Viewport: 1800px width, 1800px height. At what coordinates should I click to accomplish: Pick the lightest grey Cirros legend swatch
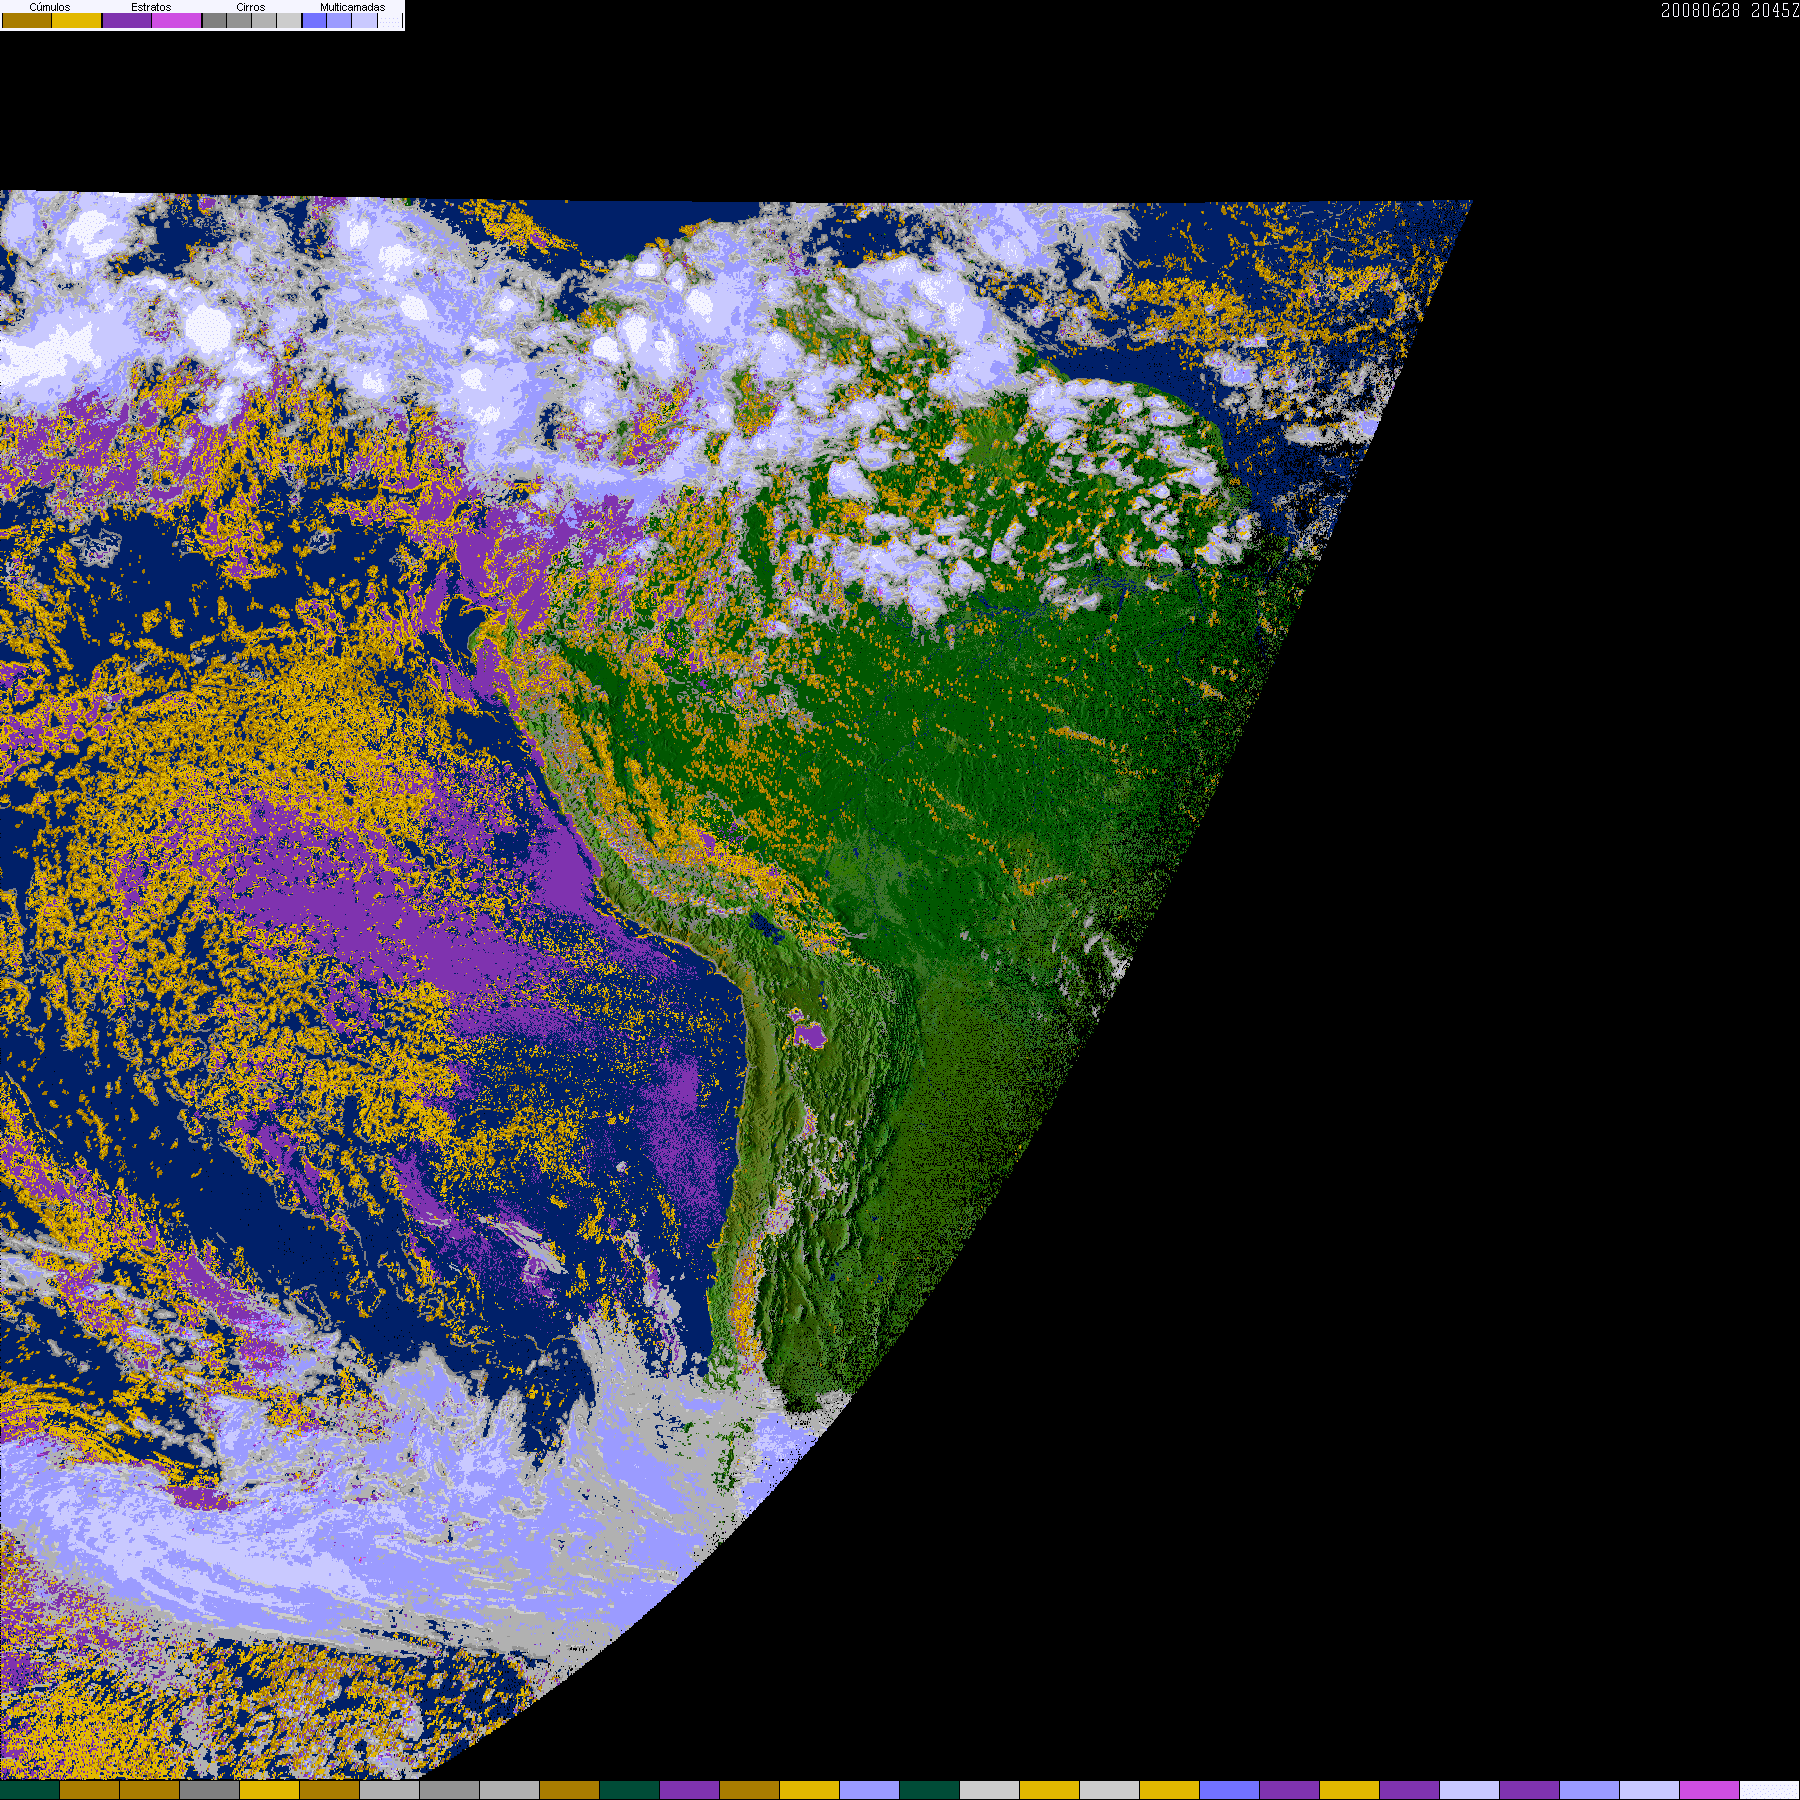pos(289,20)
